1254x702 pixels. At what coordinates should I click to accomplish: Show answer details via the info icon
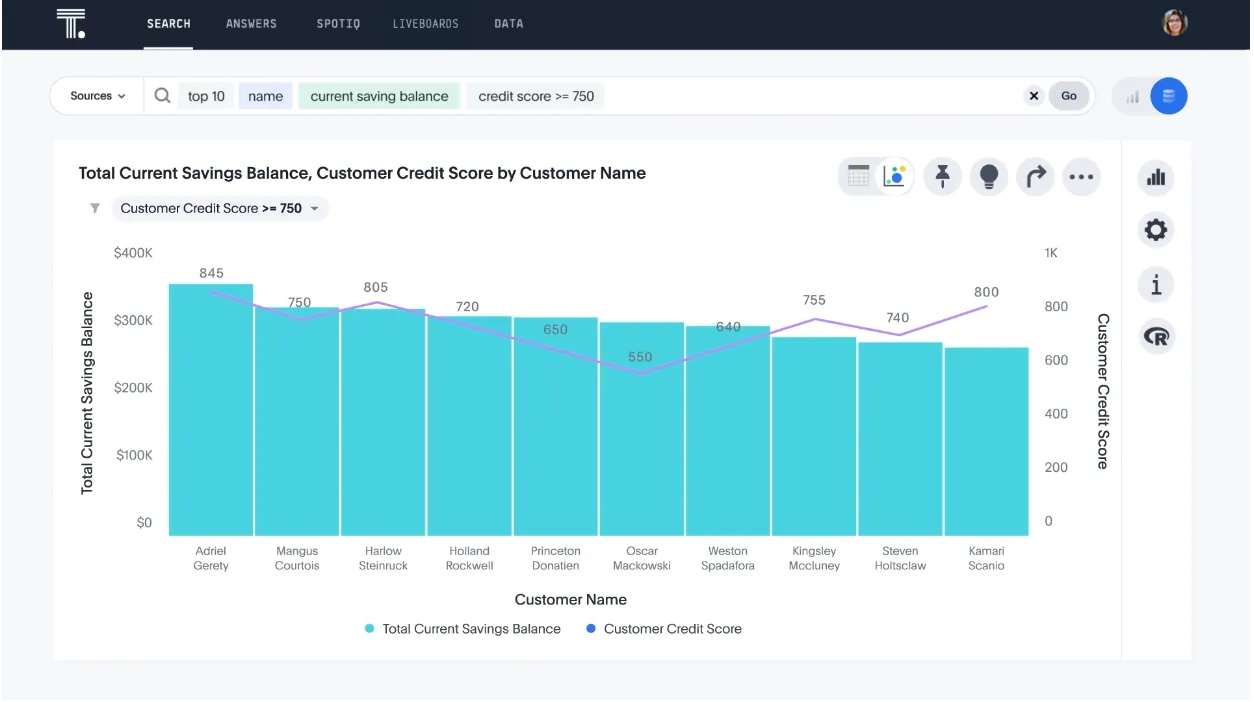(1156, 284)
